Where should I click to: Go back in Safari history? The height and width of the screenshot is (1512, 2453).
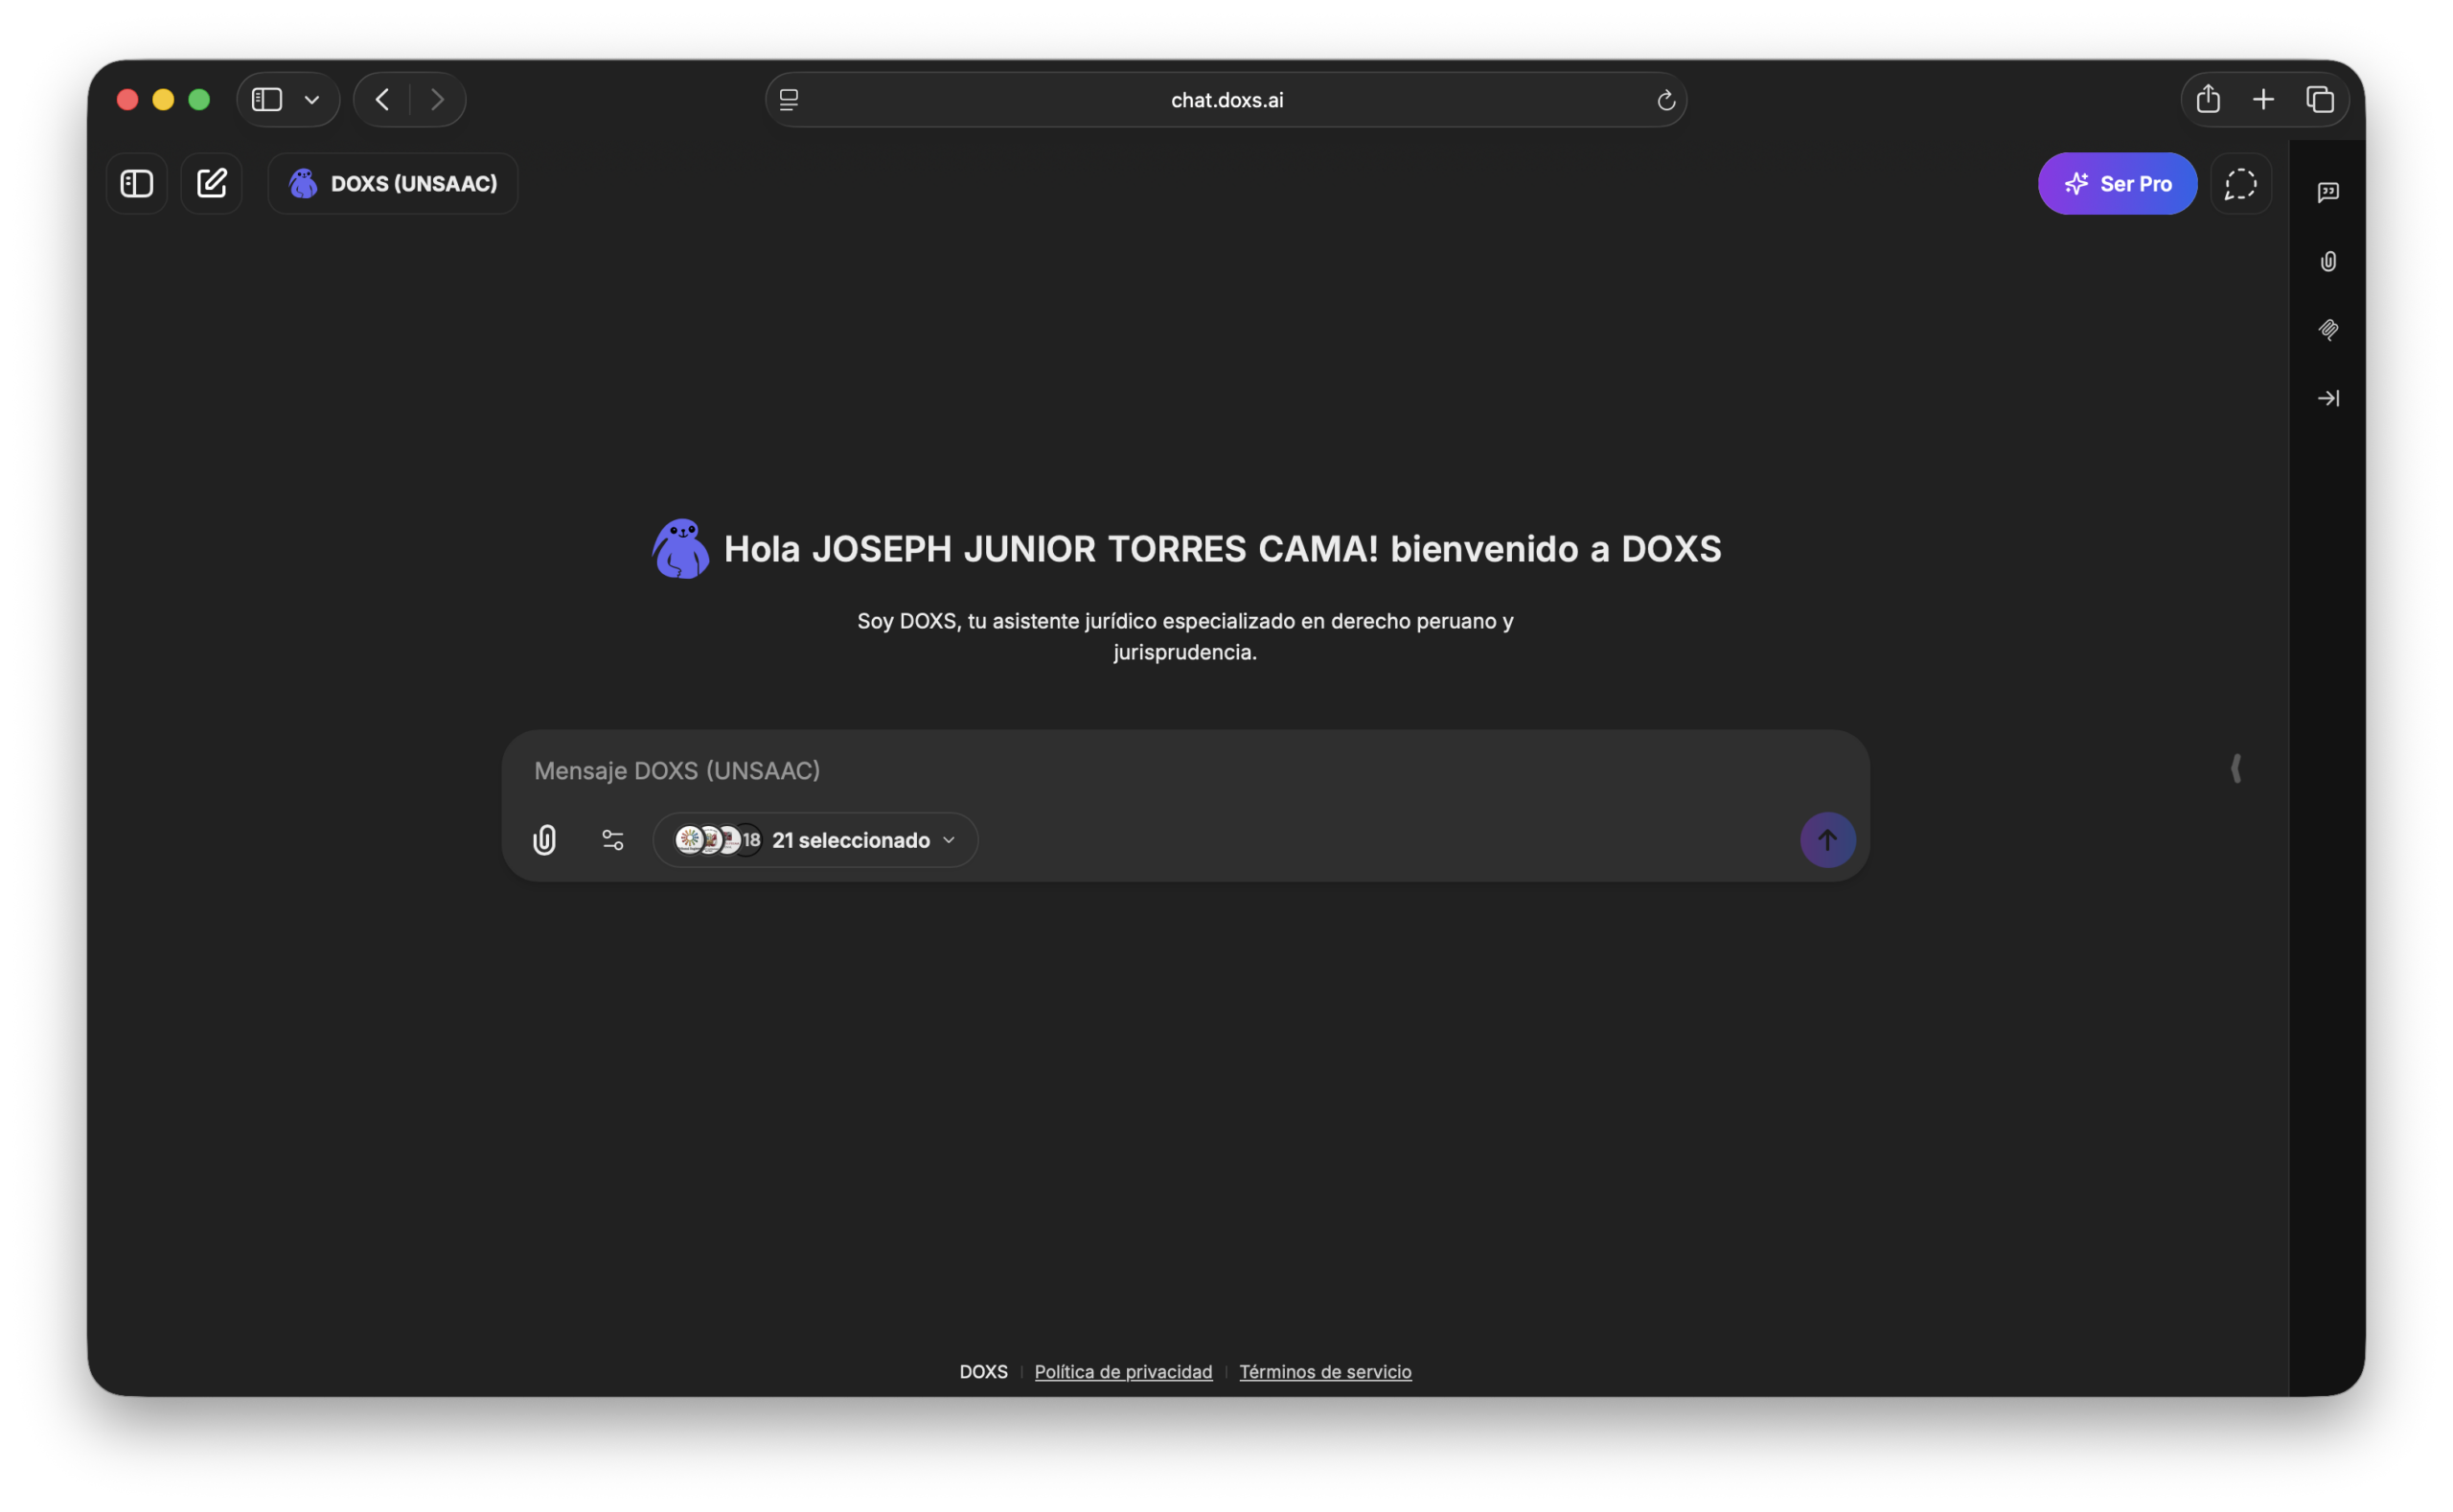[382, 100]
